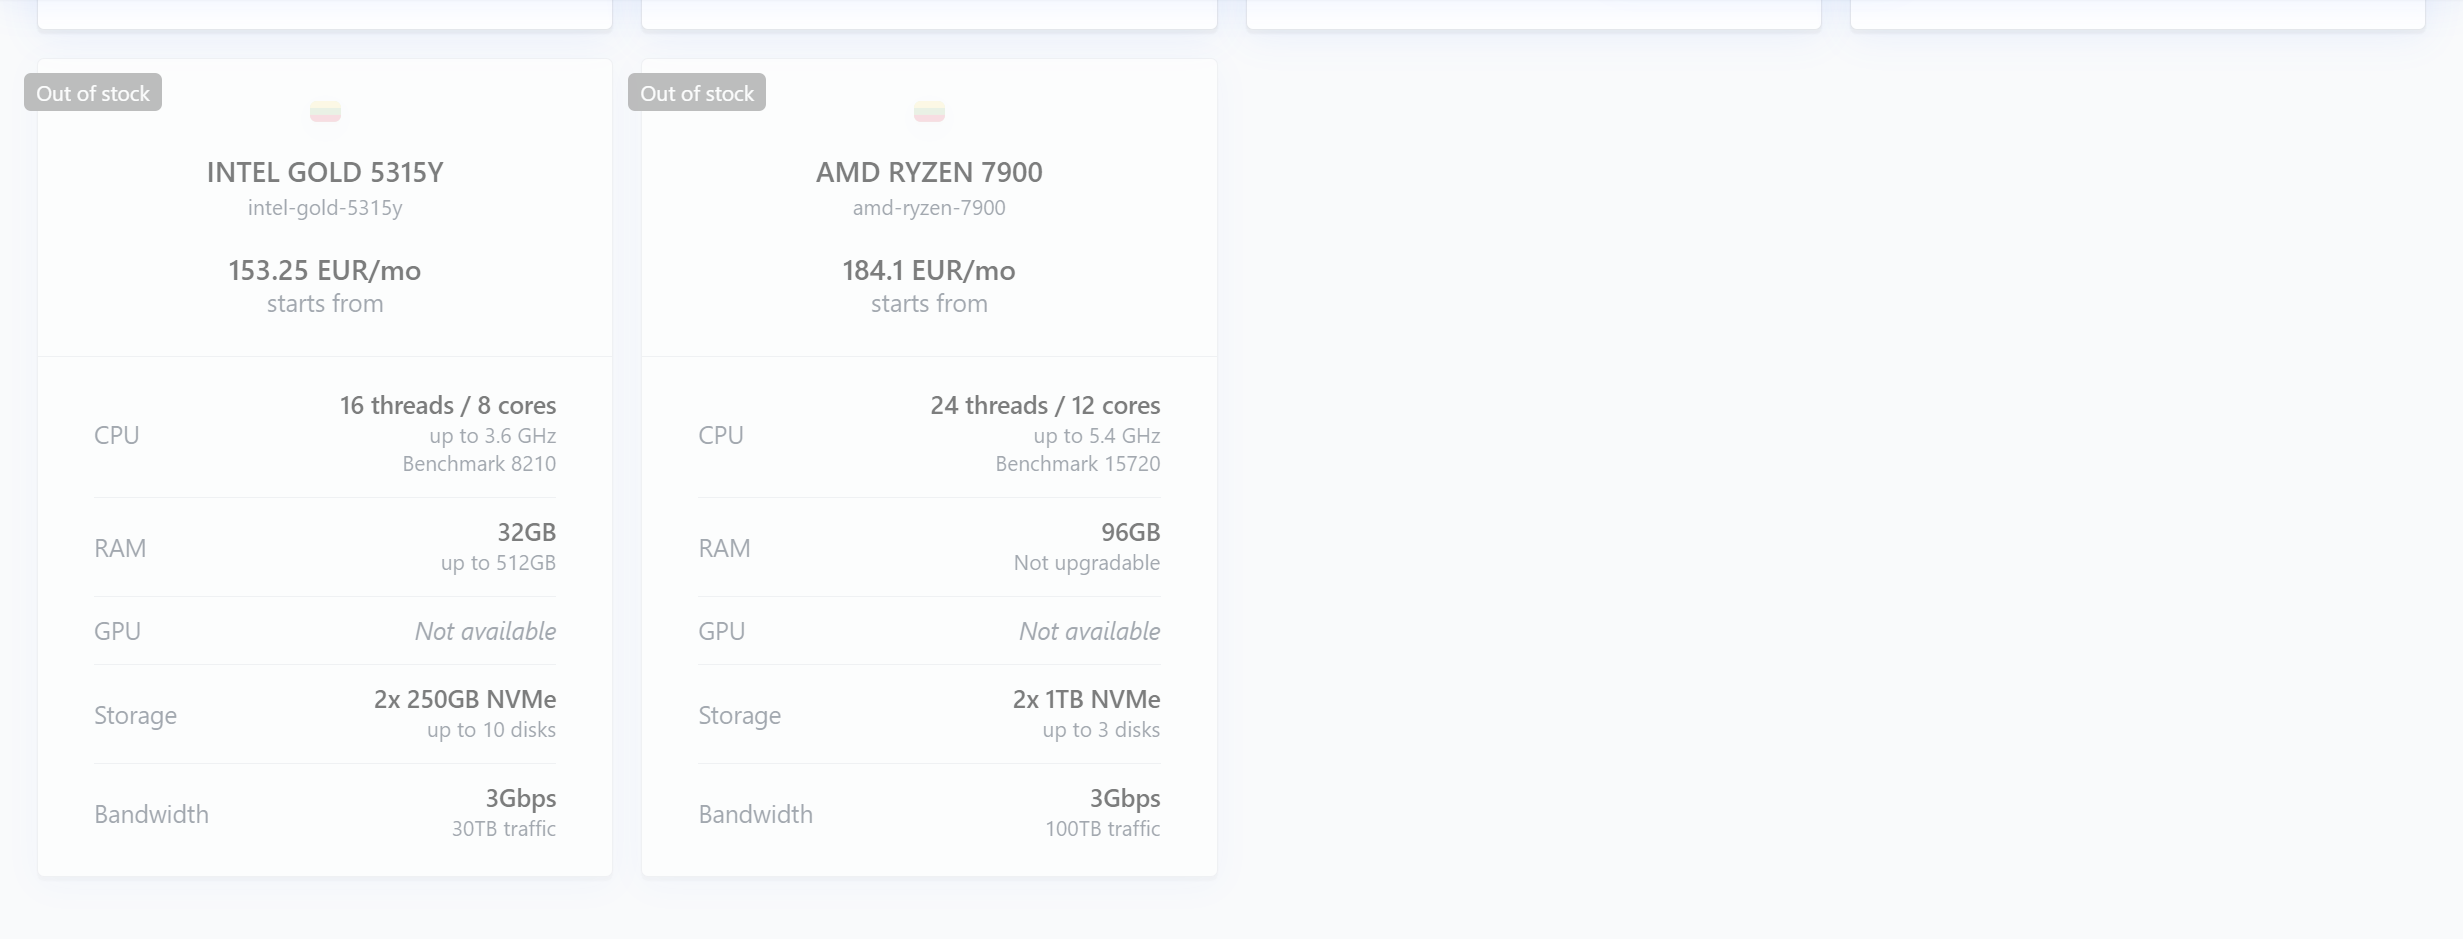Click the flag icon on Intel Gold 5315Y card

(325, 111)
